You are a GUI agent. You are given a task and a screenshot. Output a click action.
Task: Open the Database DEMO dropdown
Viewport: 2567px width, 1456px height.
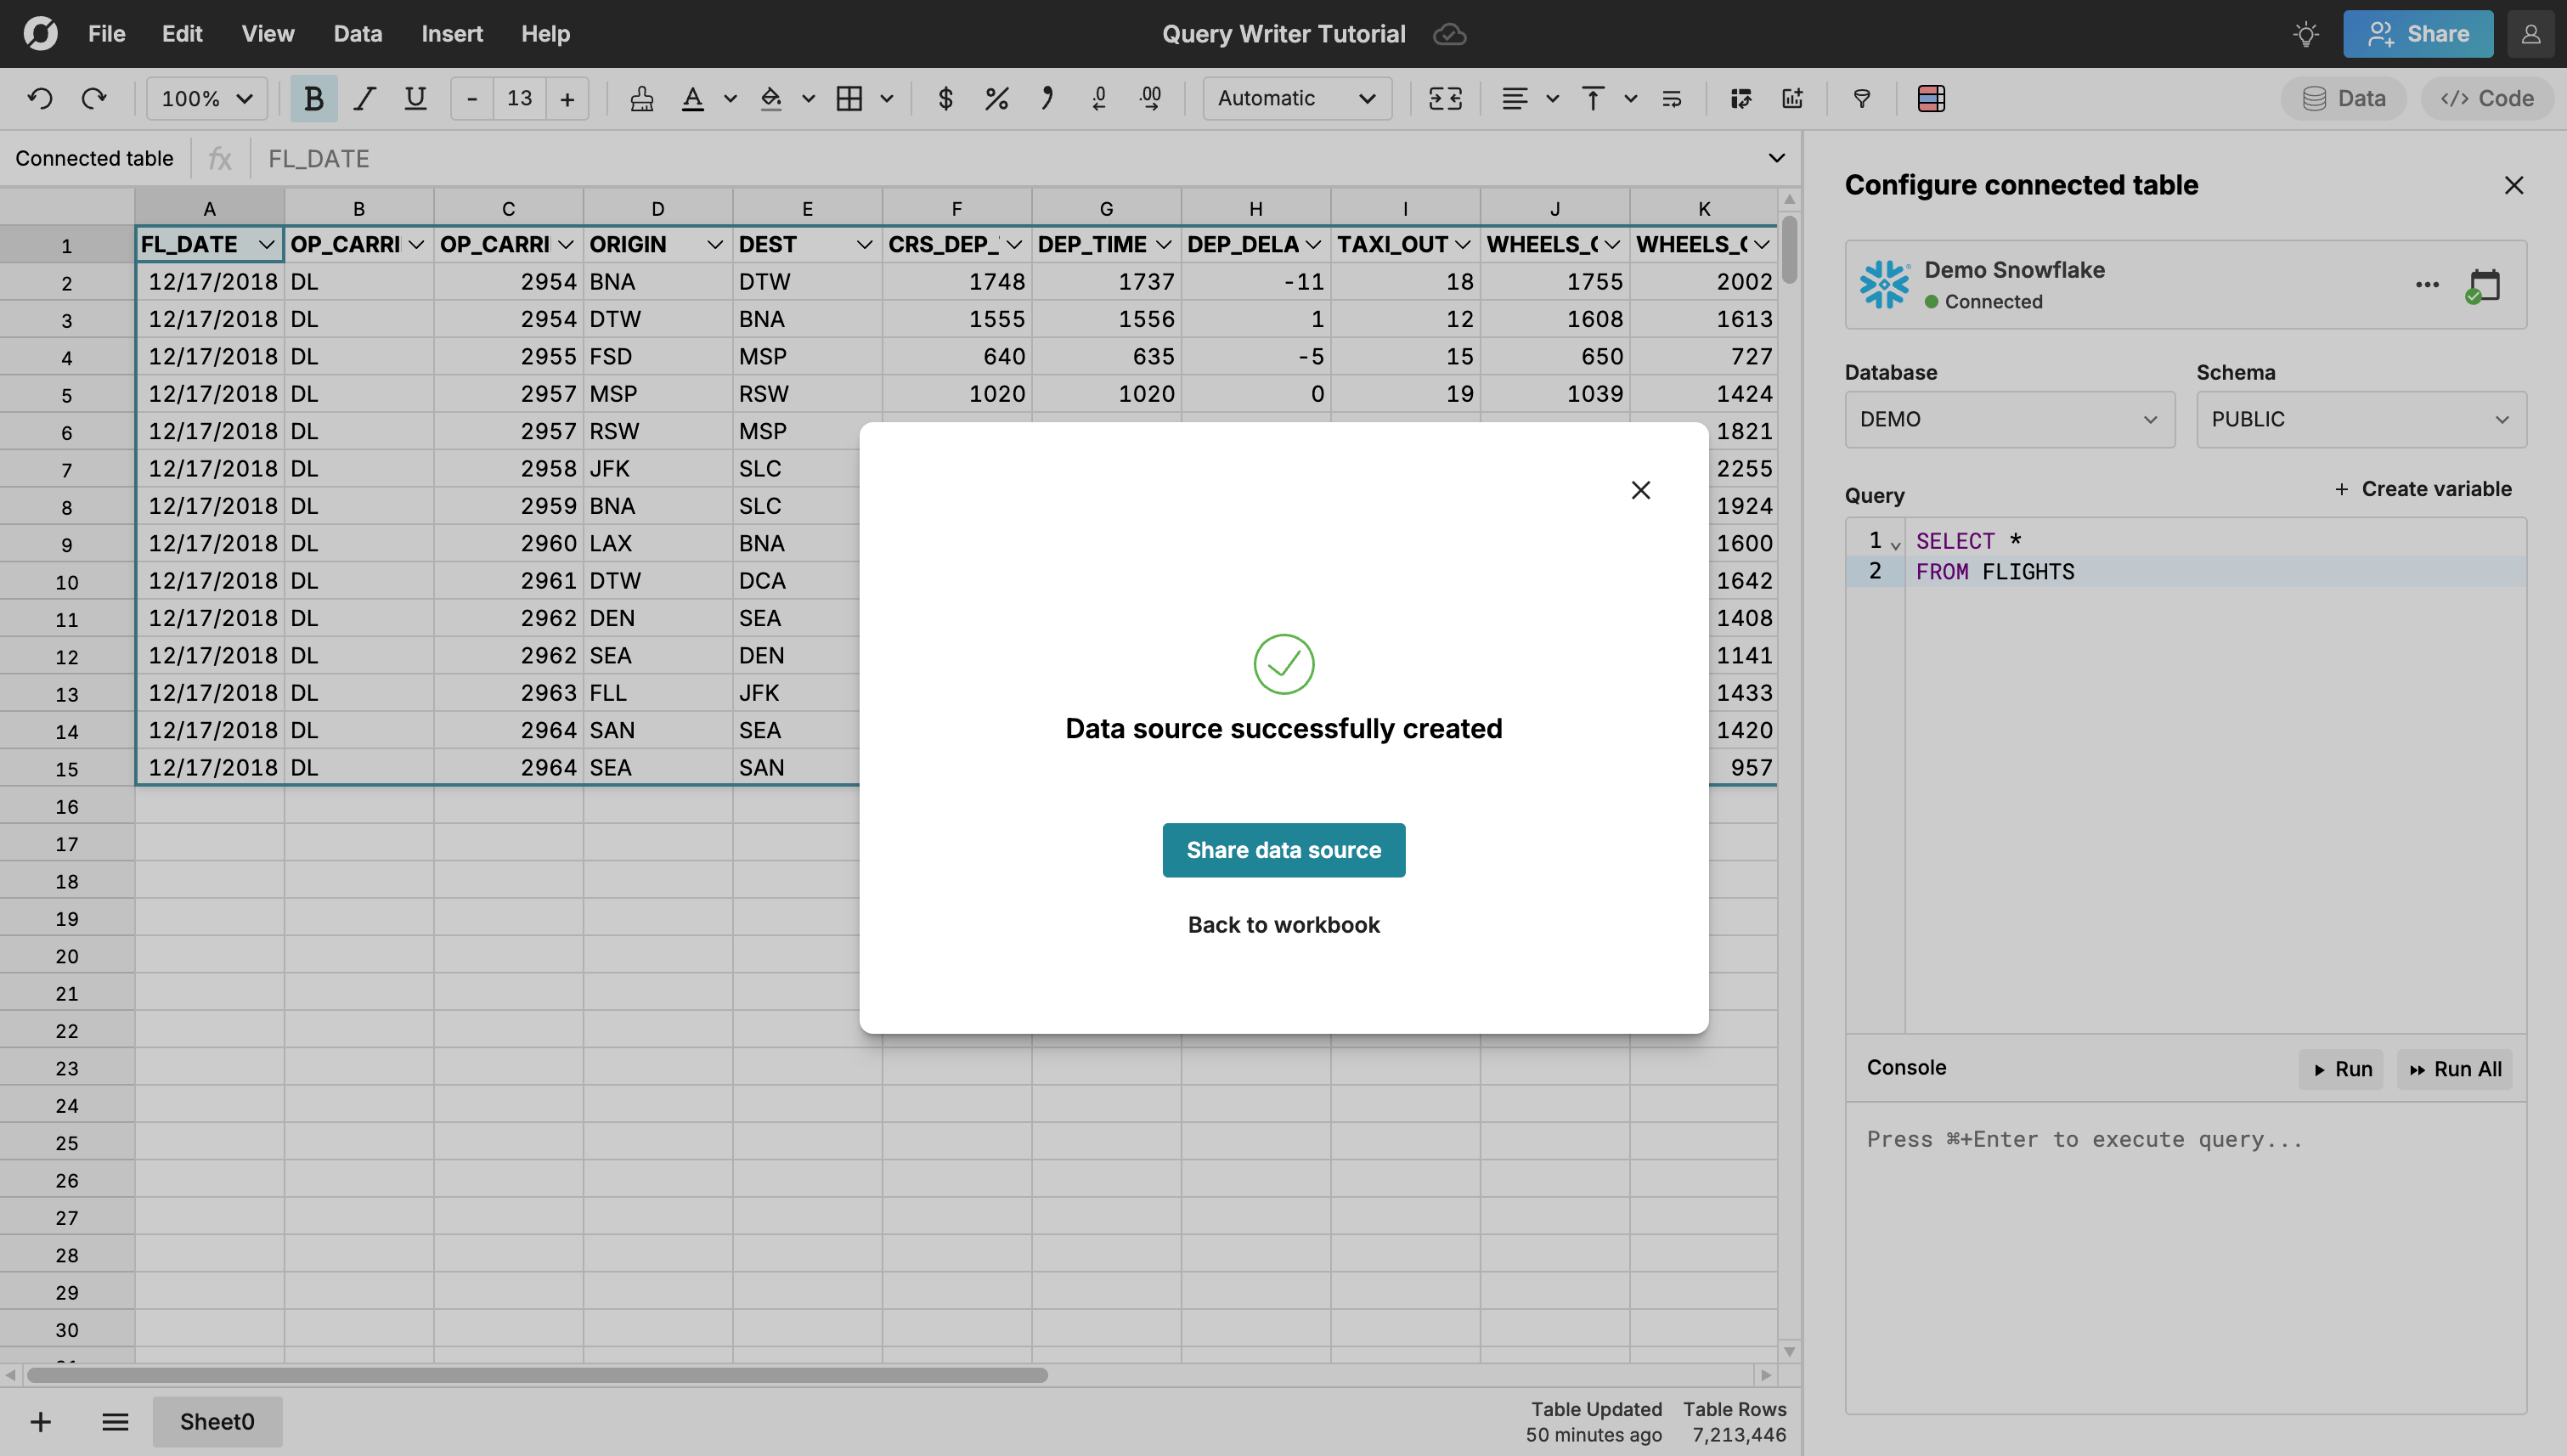click(2009, 419)
